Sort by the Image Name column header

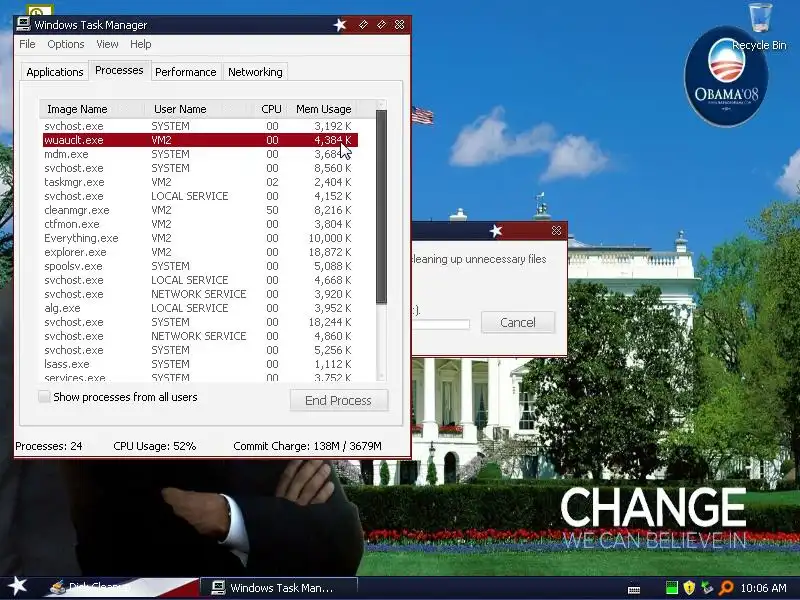92,109
